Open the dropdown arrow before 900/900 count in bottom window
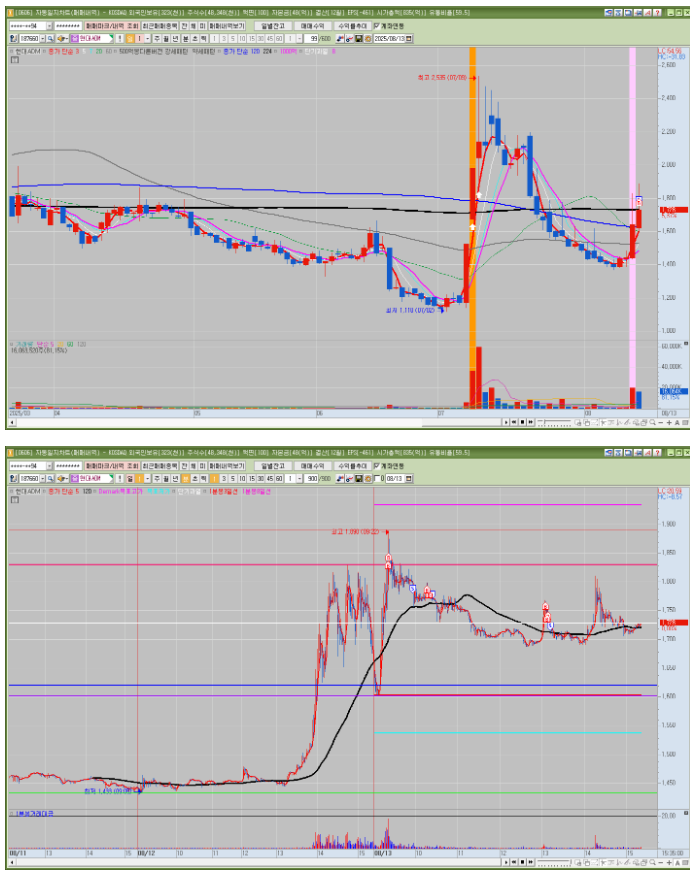690x878 pixels. (298, 479)
